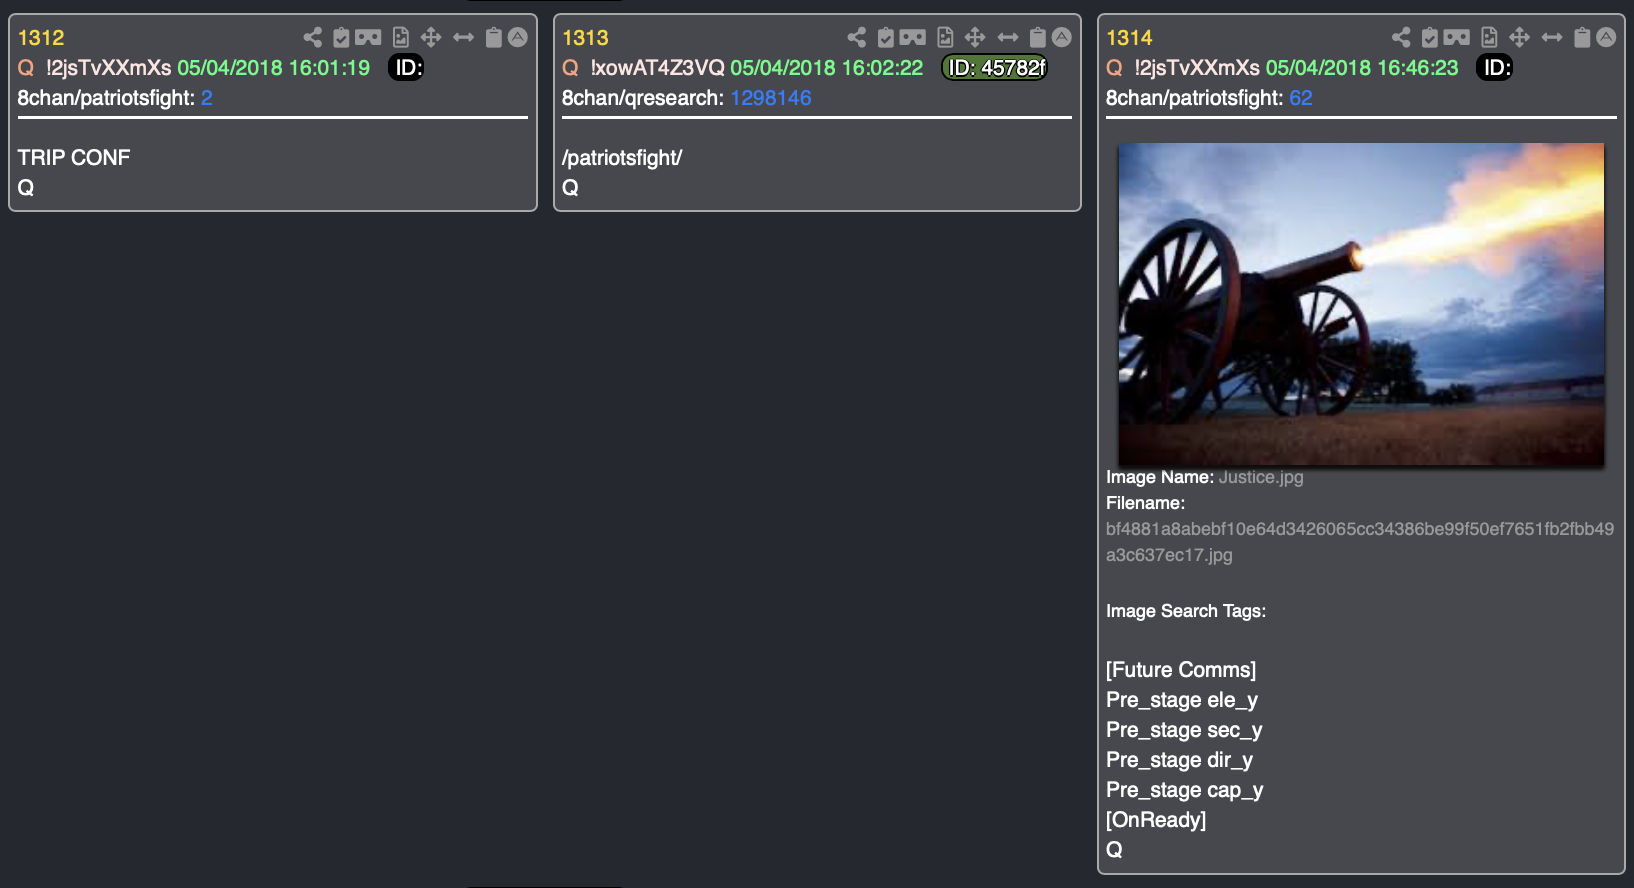This screenshot has height=888, width=1634.
Task: Open patriotsfight thread link 62
Action: 1301,98
